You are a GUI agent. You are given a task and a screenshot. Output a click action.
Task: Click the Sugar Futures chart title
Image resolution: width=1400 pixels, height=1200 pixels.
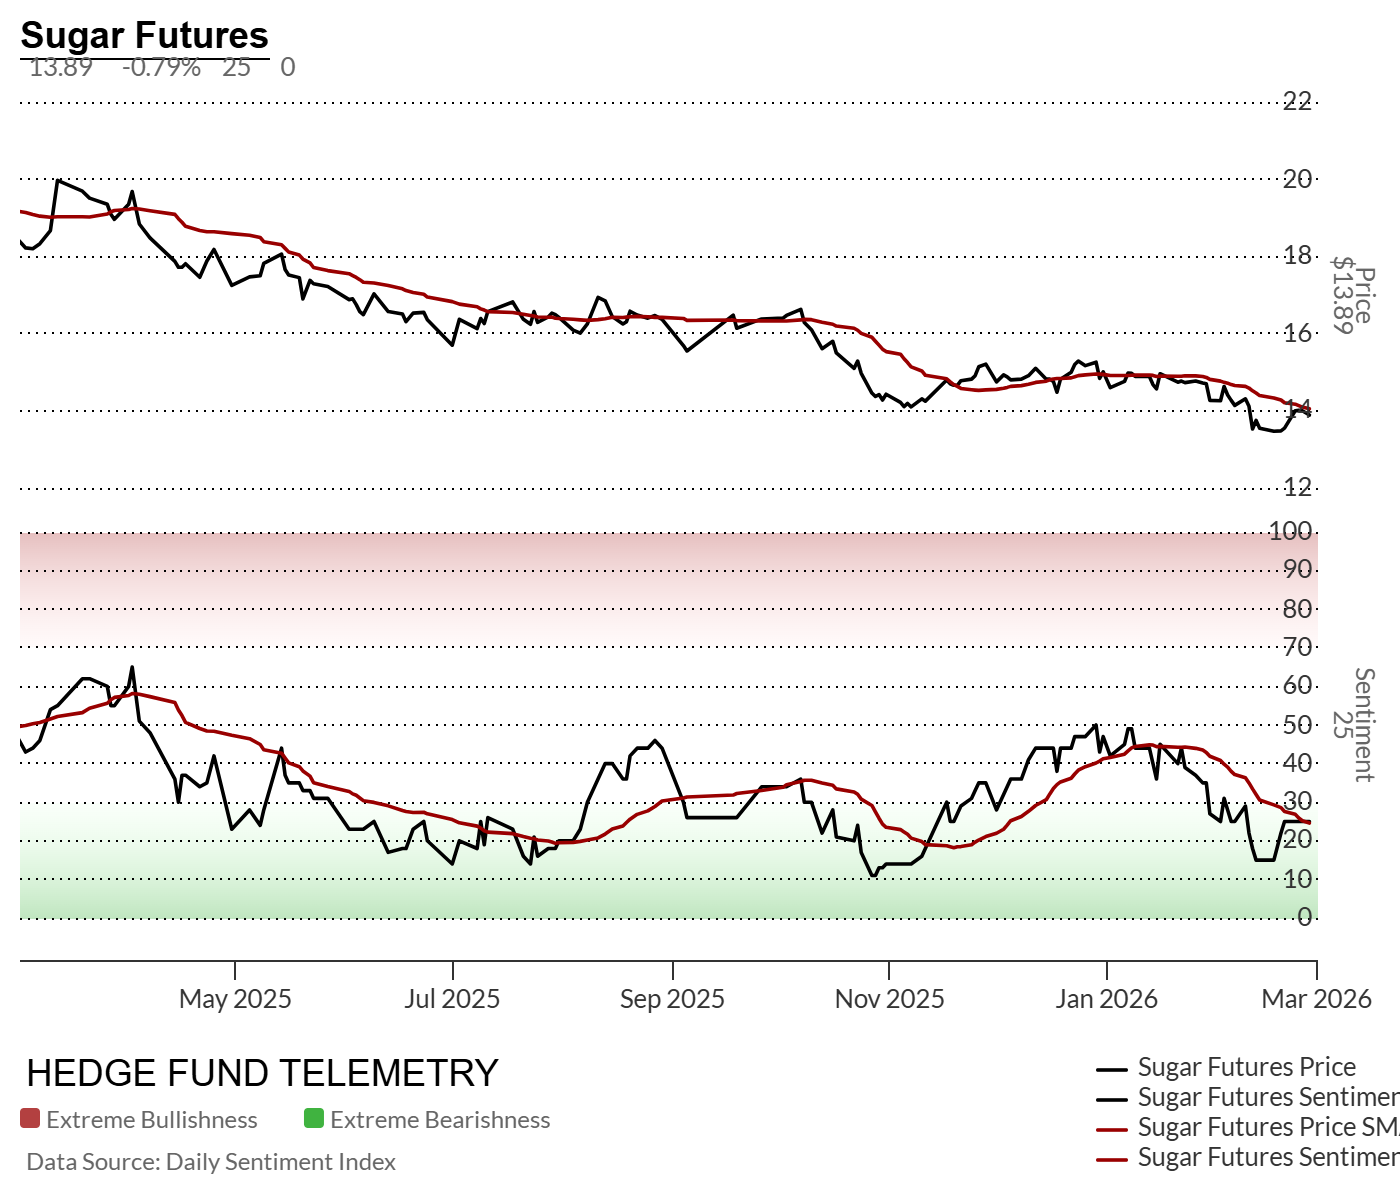[145, 36]
